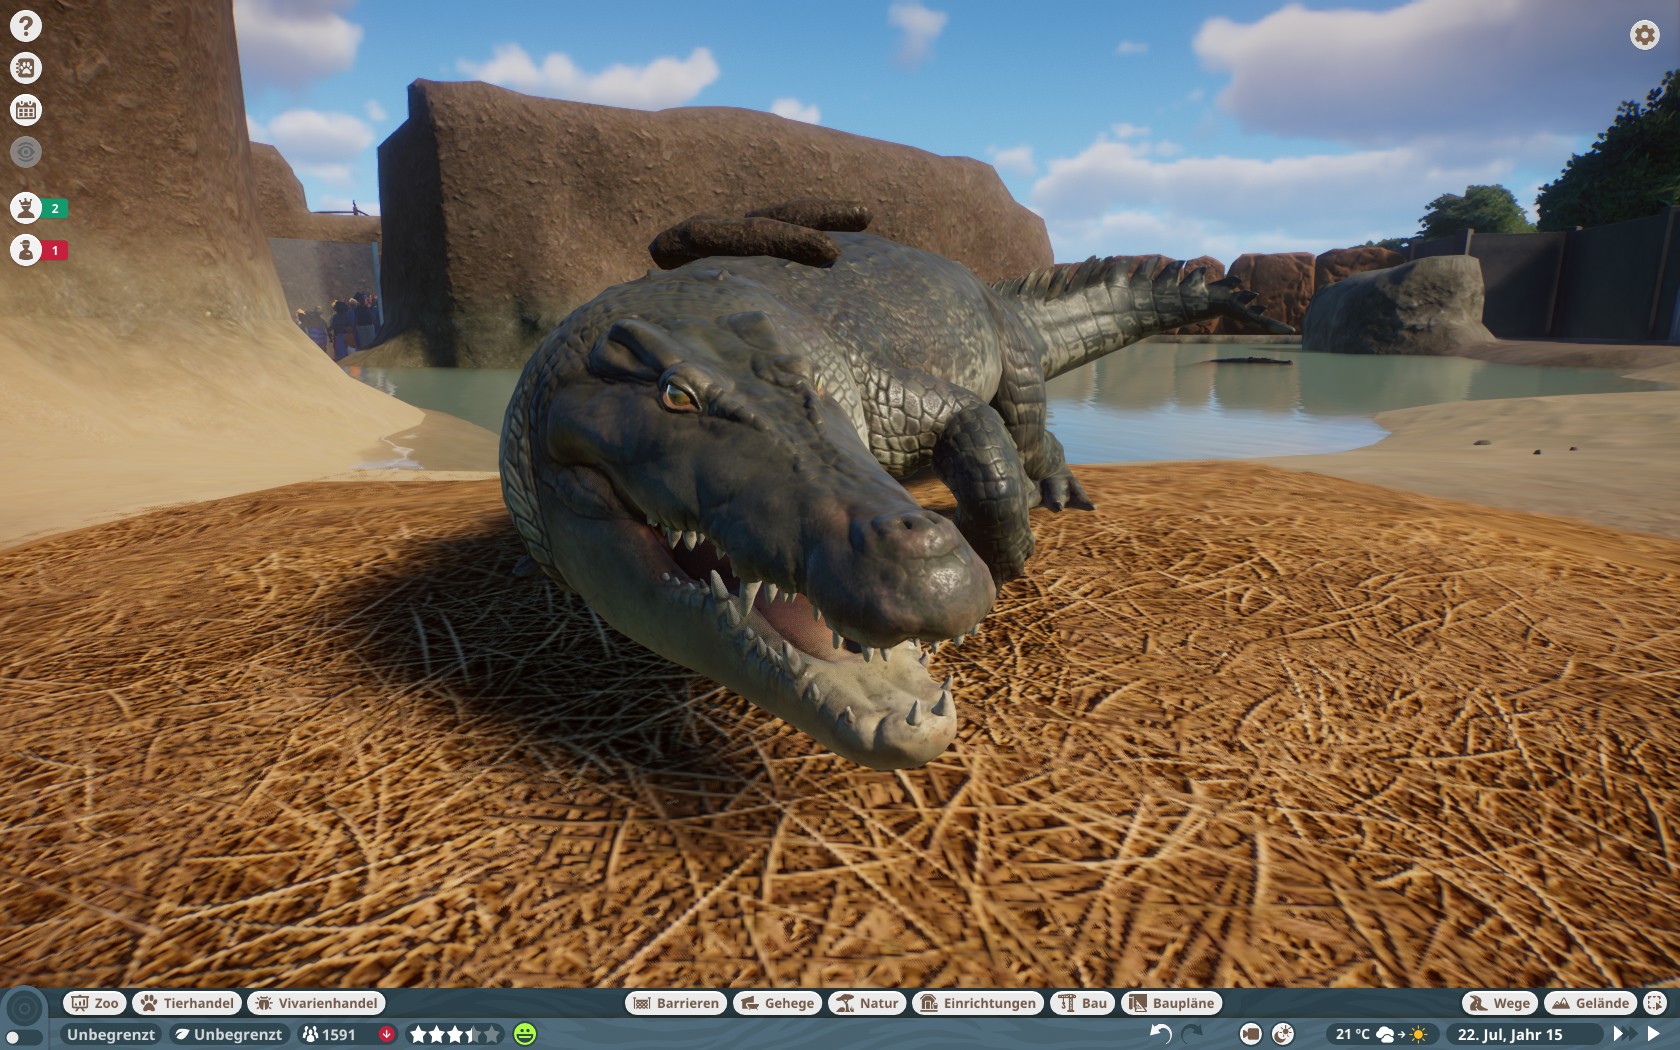
Task: Open the Tierhandel menu
Action: (188, 1003)
